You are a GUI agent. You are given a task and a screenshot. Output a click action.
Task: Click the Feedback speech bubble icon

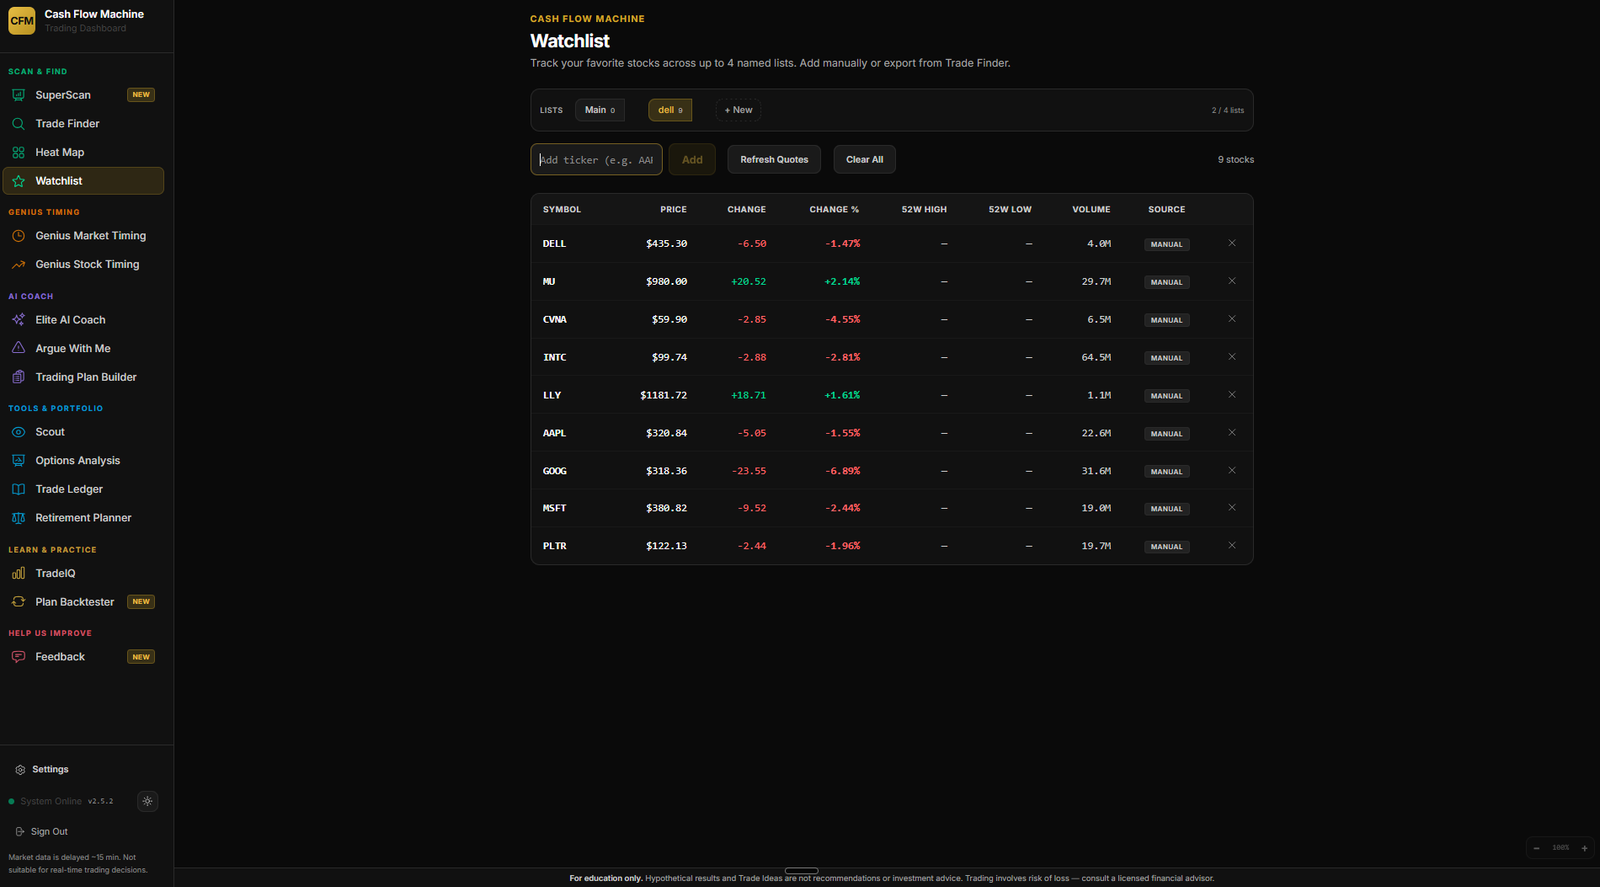coord(18,657)
